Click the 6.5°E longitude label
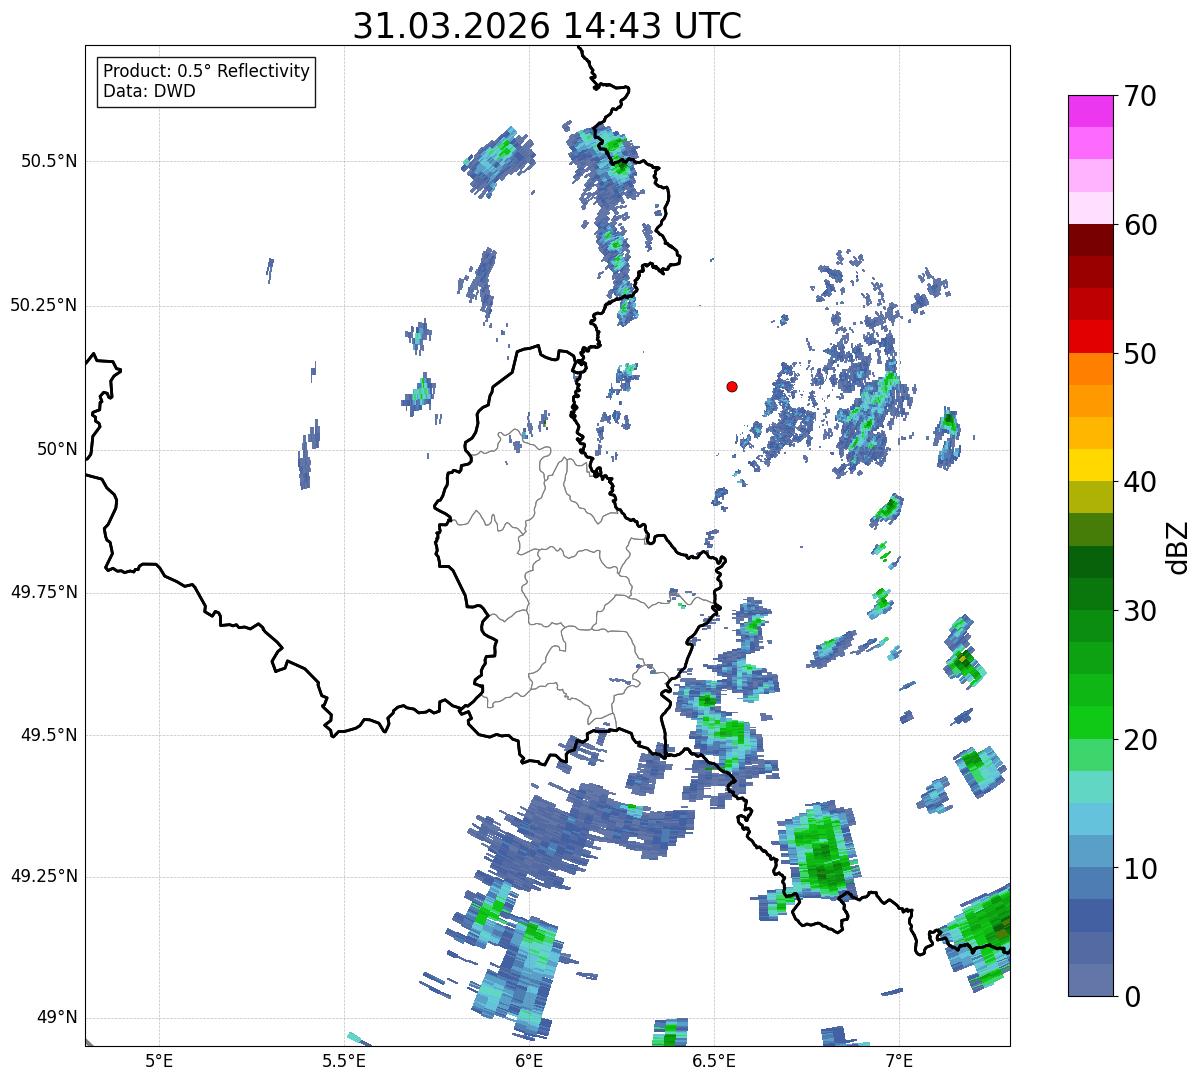1202x1081 pixels. click(714, 1061)
